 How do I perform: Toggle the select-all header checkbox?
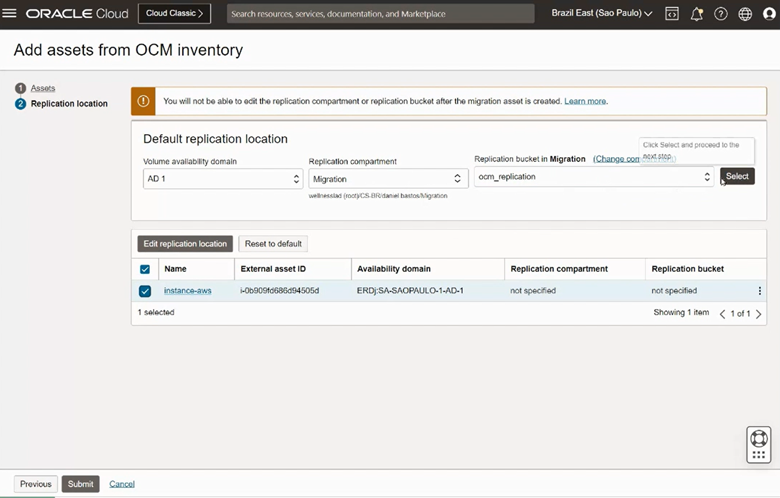[x=145, y=269]
